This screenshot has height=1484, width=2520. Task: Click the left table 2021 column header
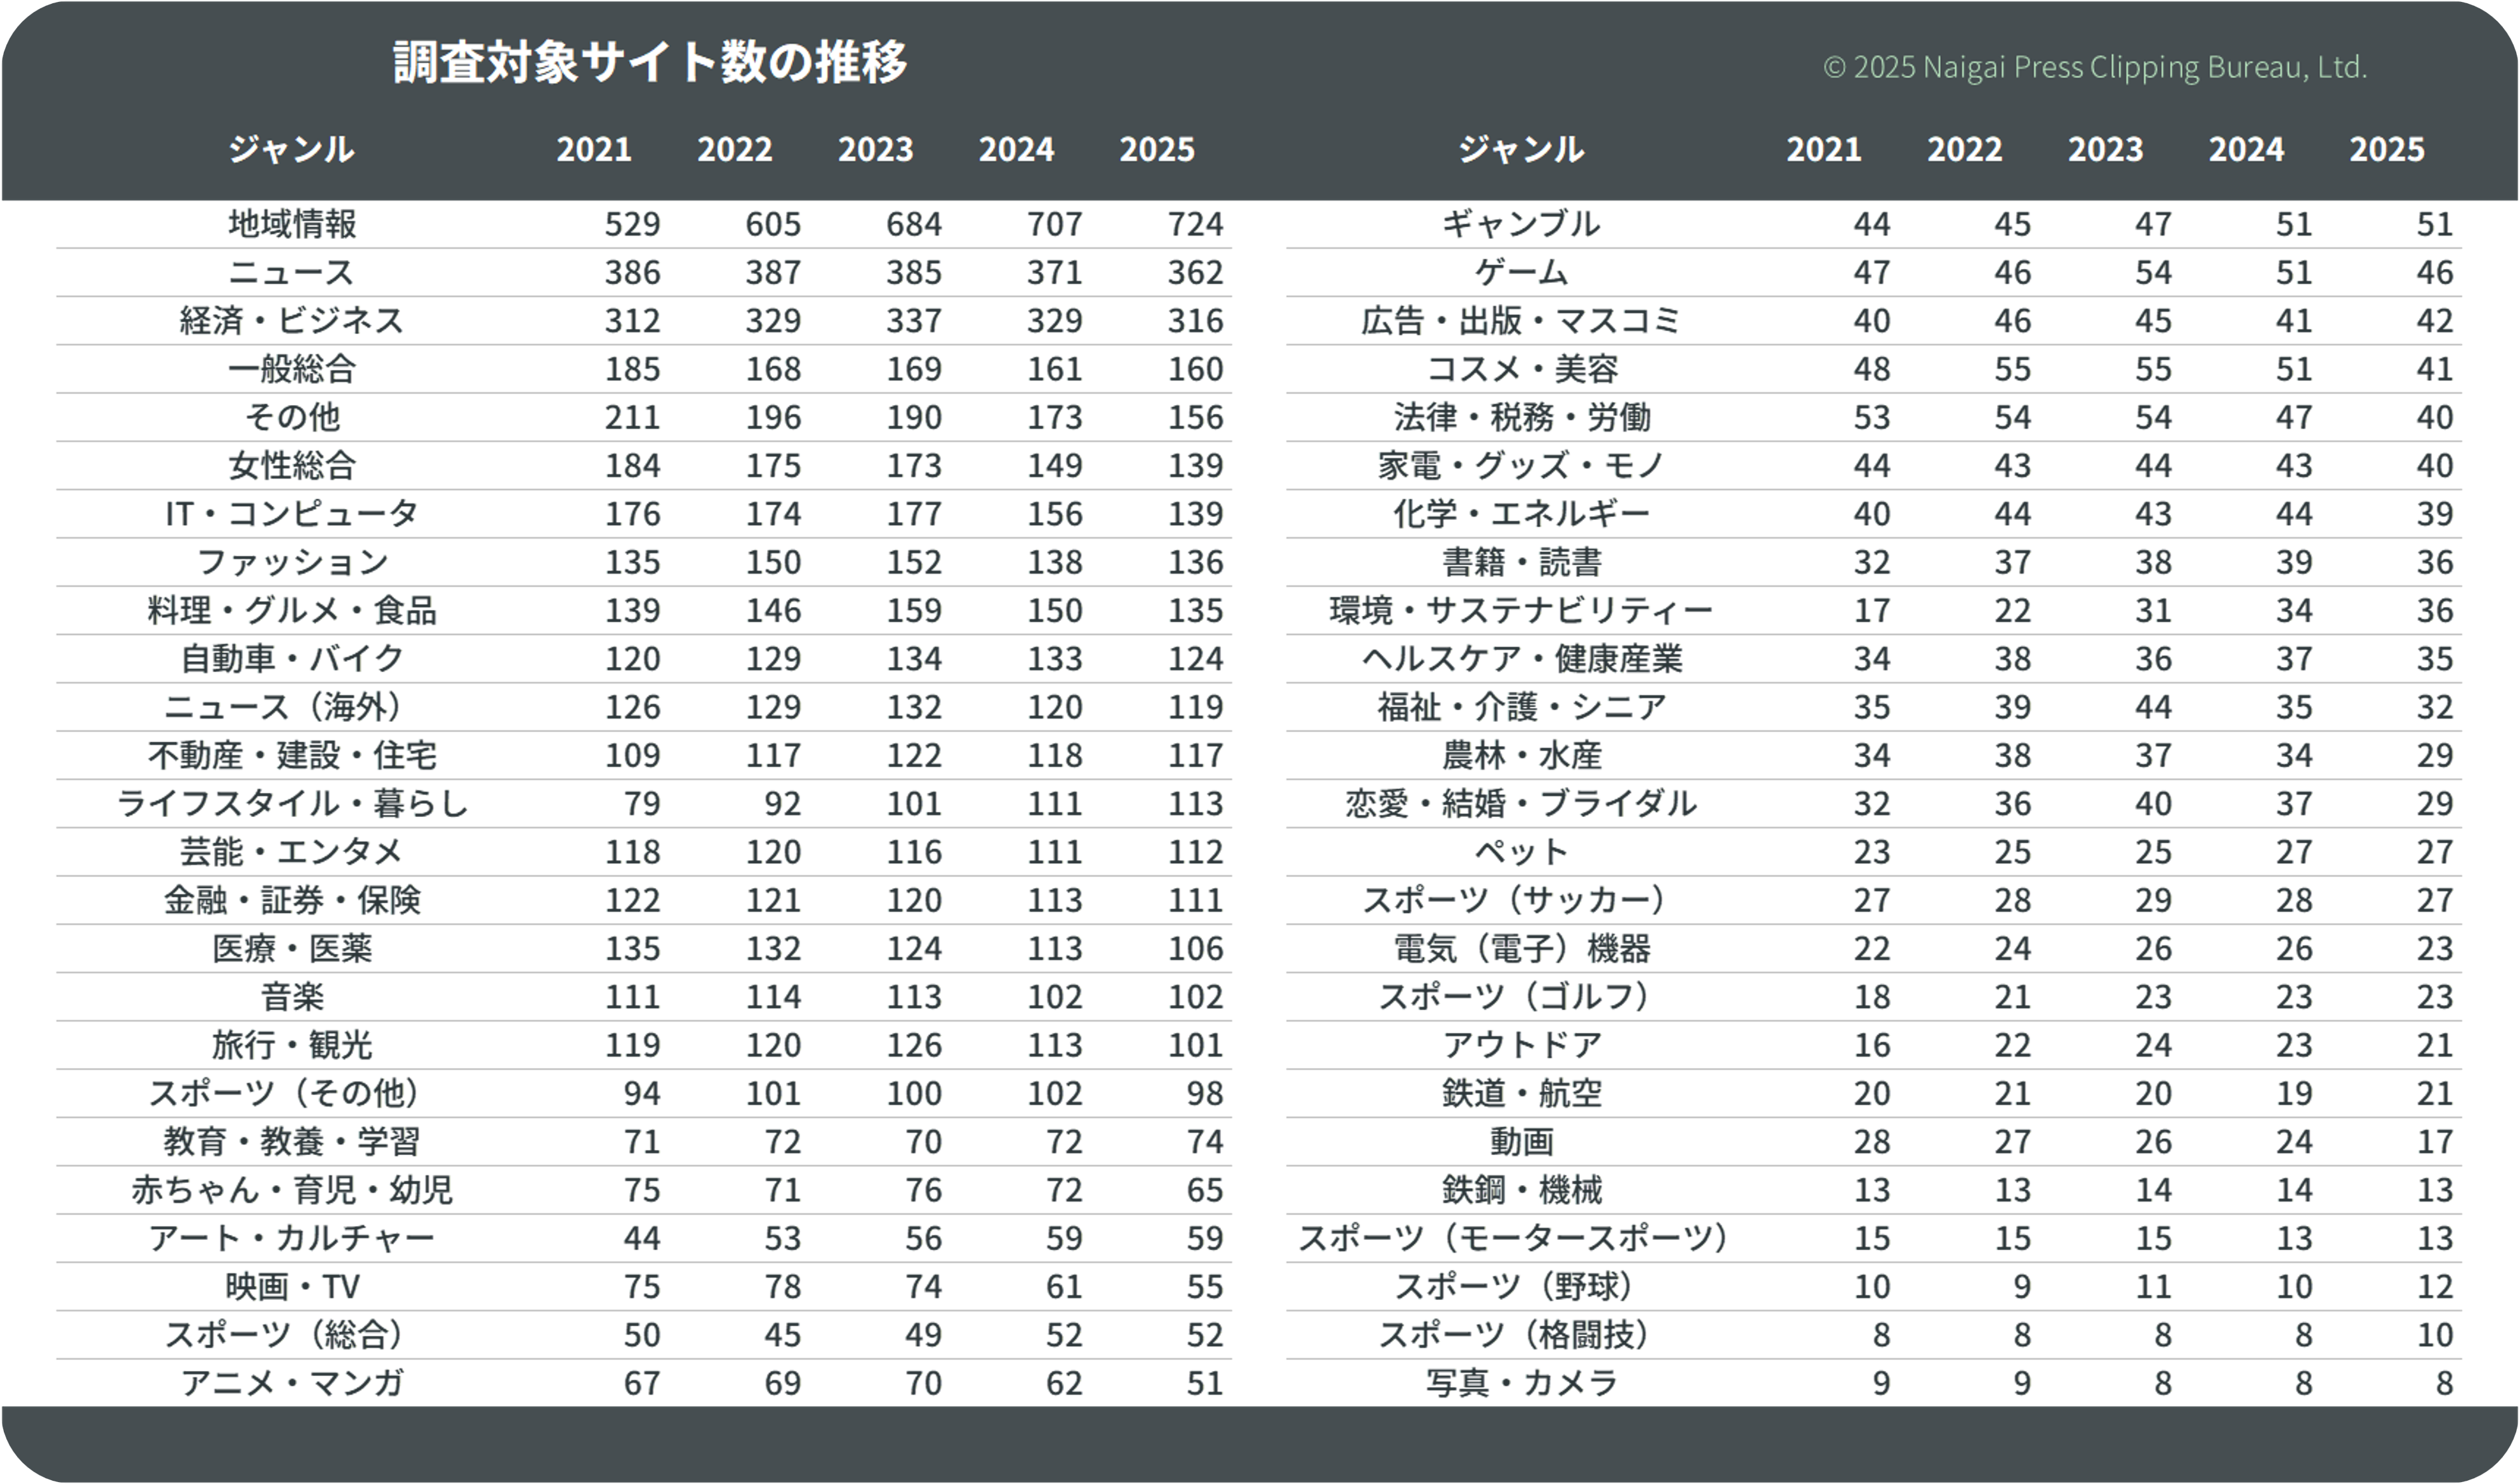pyautogui.click(x=594, y=149)
